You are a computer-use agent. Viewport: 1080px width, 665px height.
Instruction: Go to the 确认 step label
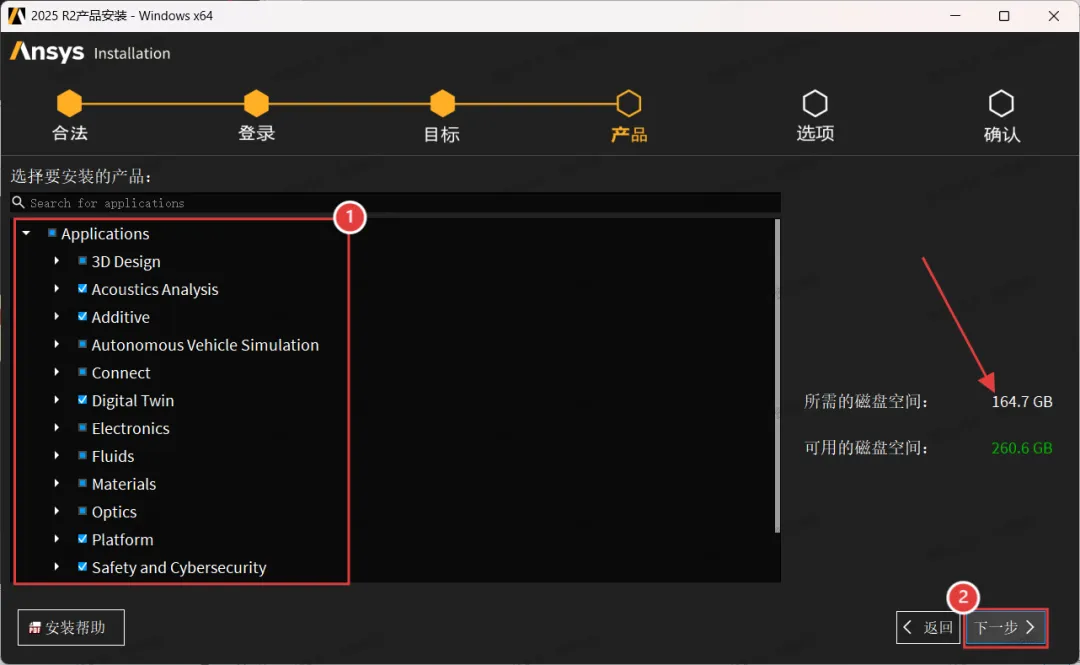tap(1001, 134)
